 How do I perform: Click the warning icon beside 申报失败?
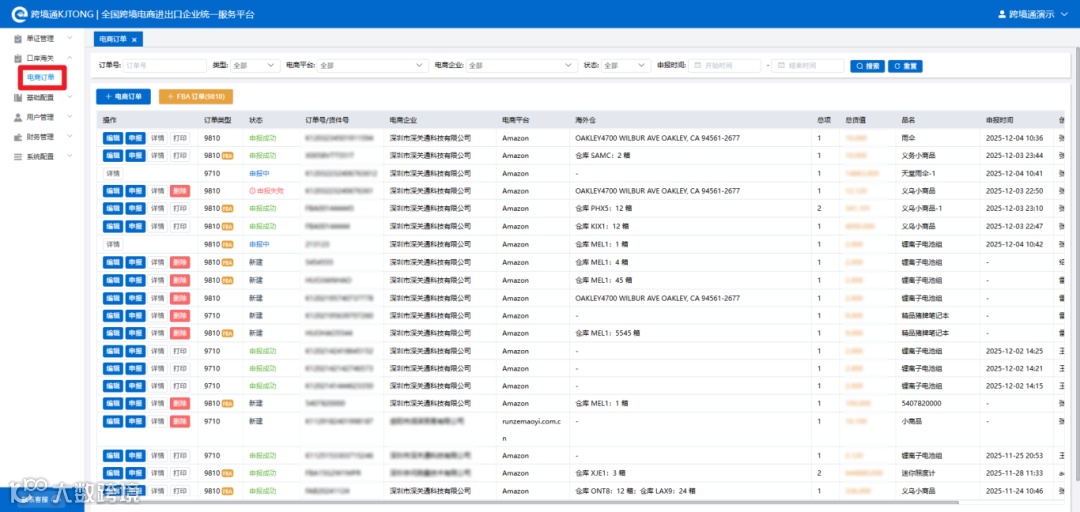pos(252,191)
